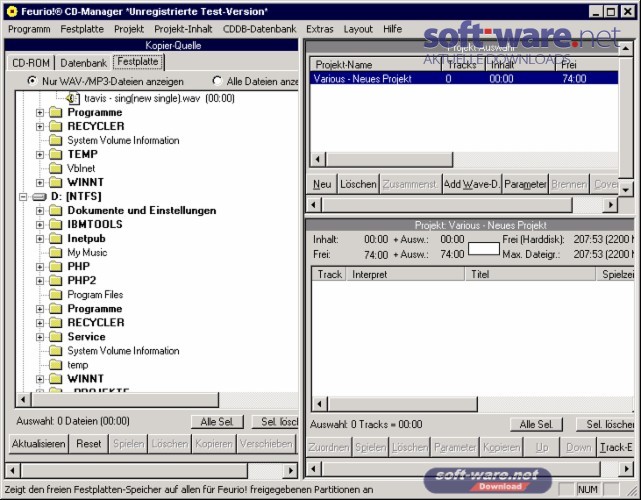This screenshot has height=500, width=641.
Task: Click the My Music folder icon
Action: 56,252
